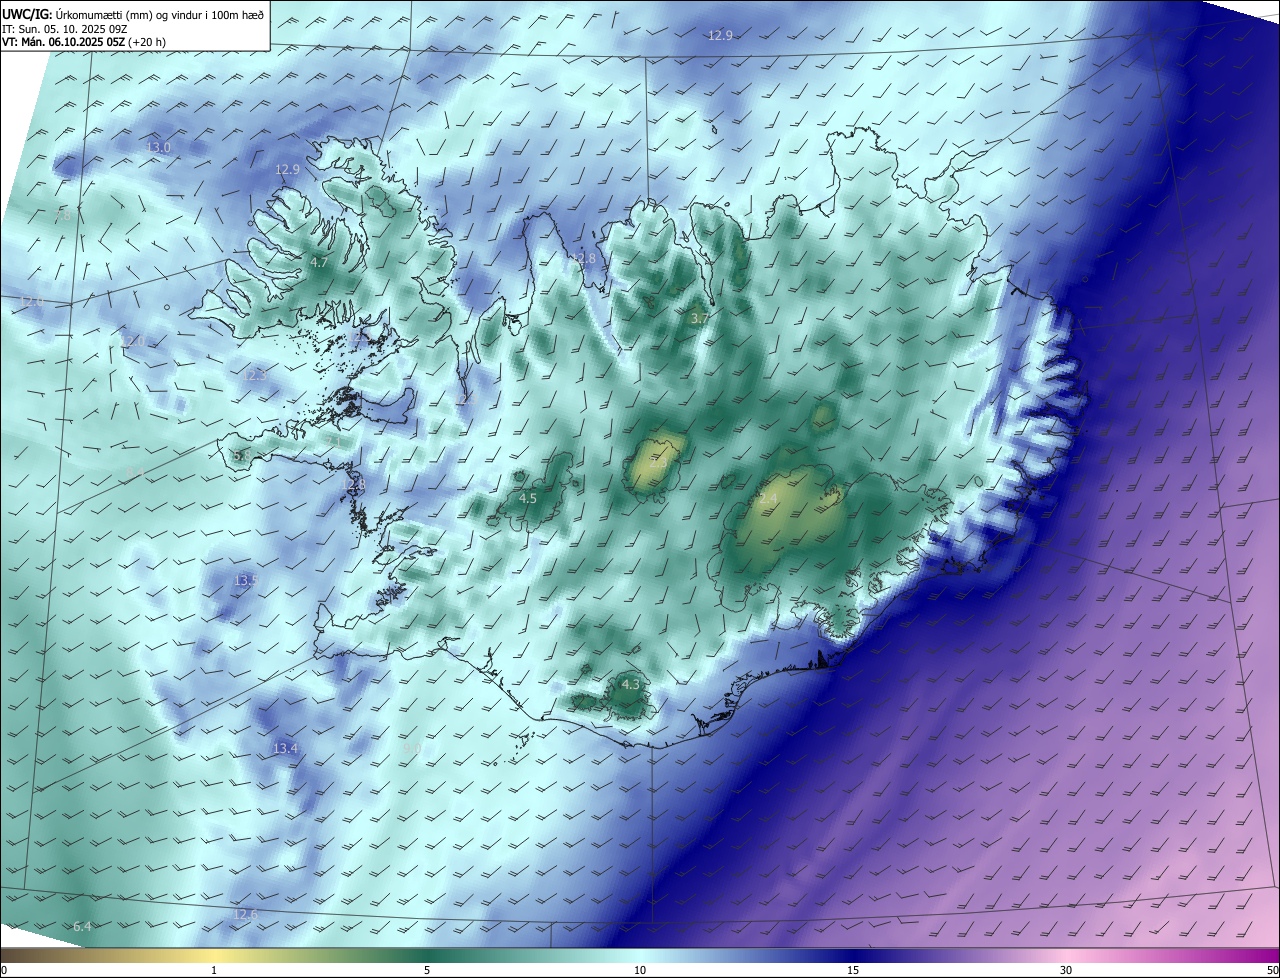
Task: Click the legend tick label 15
Action: [853, 970]
